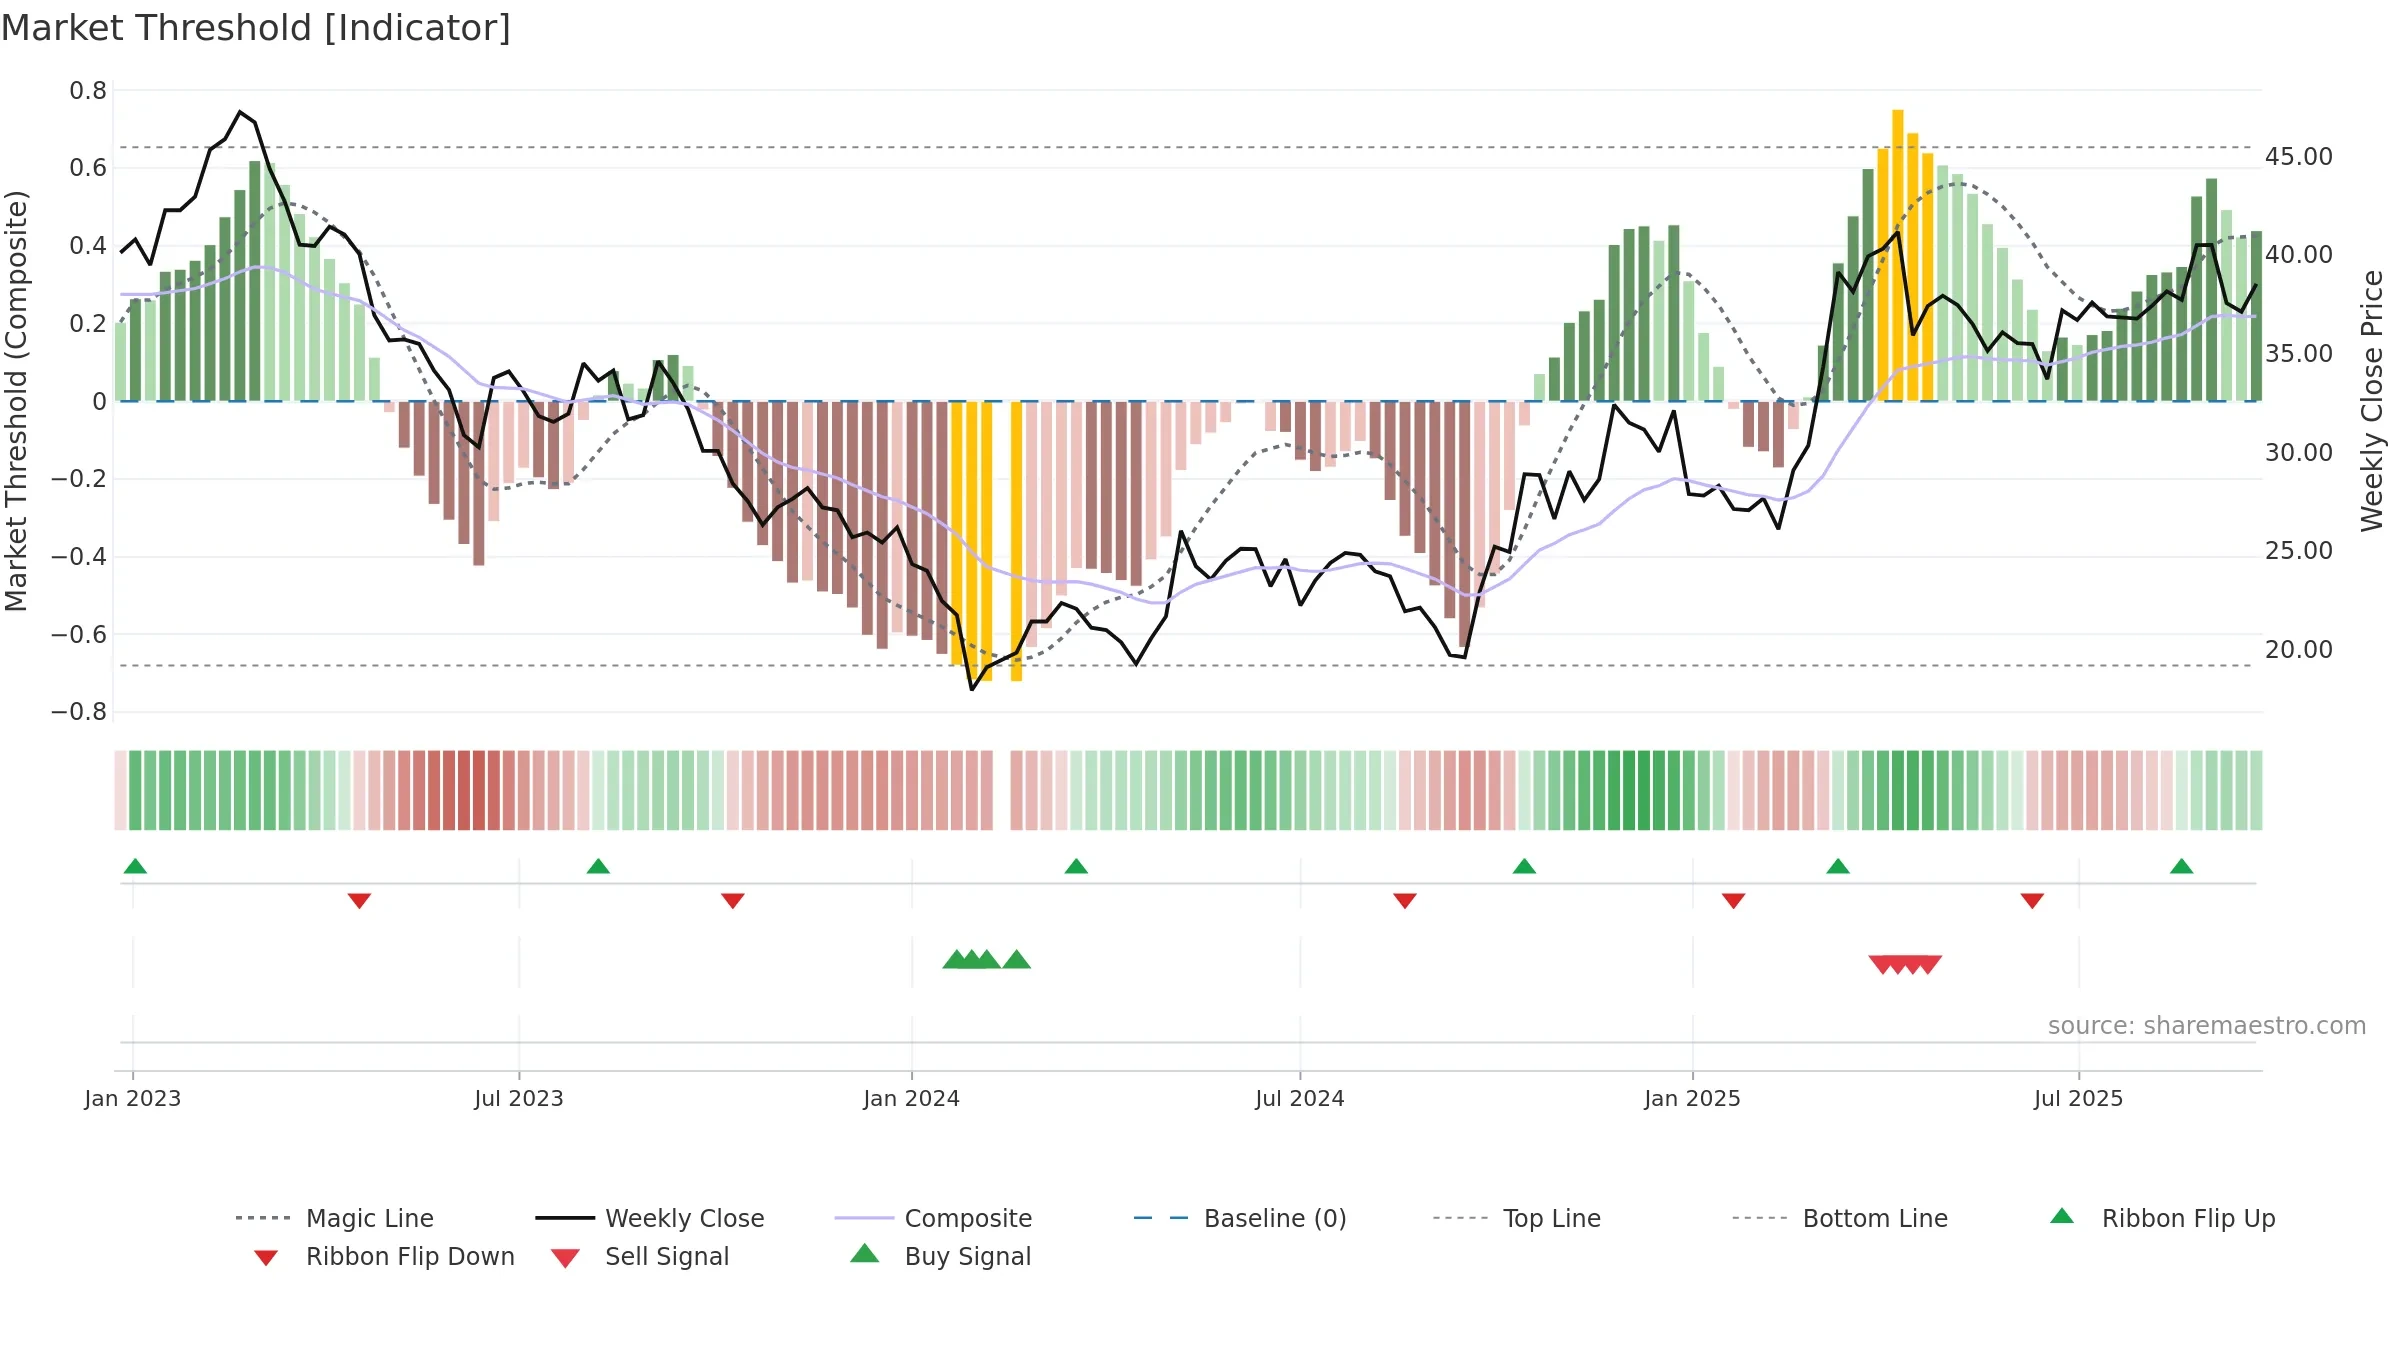Toggle the Magic Line legend entry
The image size is (2400, 1350).
pos(334,1218)
